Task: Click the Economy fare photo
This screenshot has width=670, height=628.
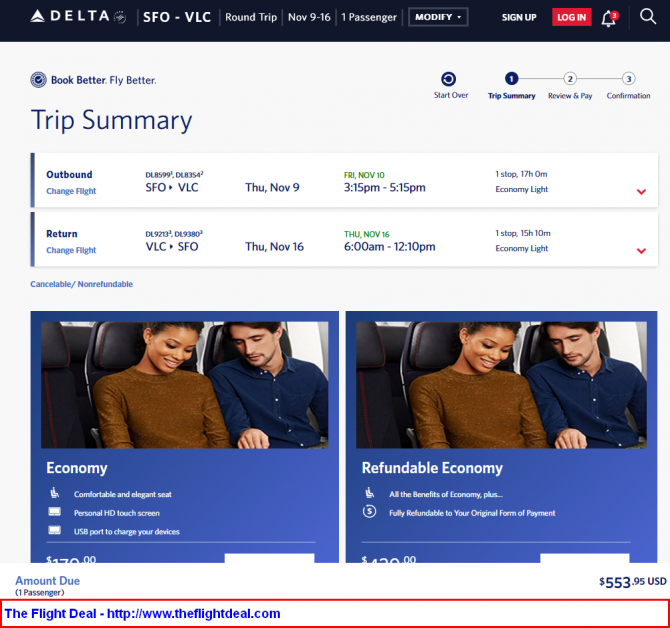Action: (185, 385)
